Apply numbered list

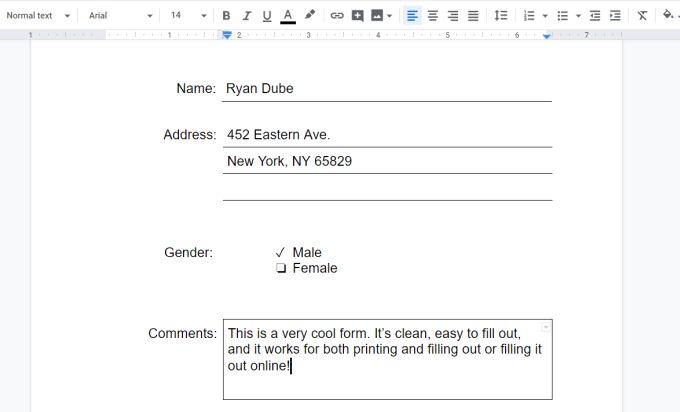click(x=529, y=16)
